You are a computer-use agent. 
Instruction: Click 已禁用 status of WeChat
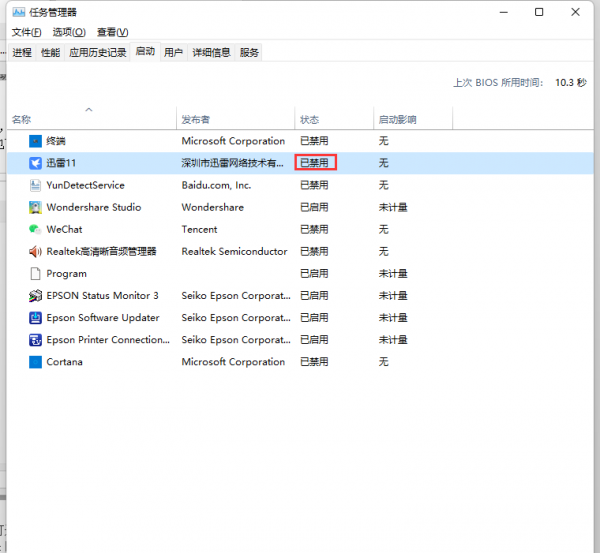[x=314, y=230]
